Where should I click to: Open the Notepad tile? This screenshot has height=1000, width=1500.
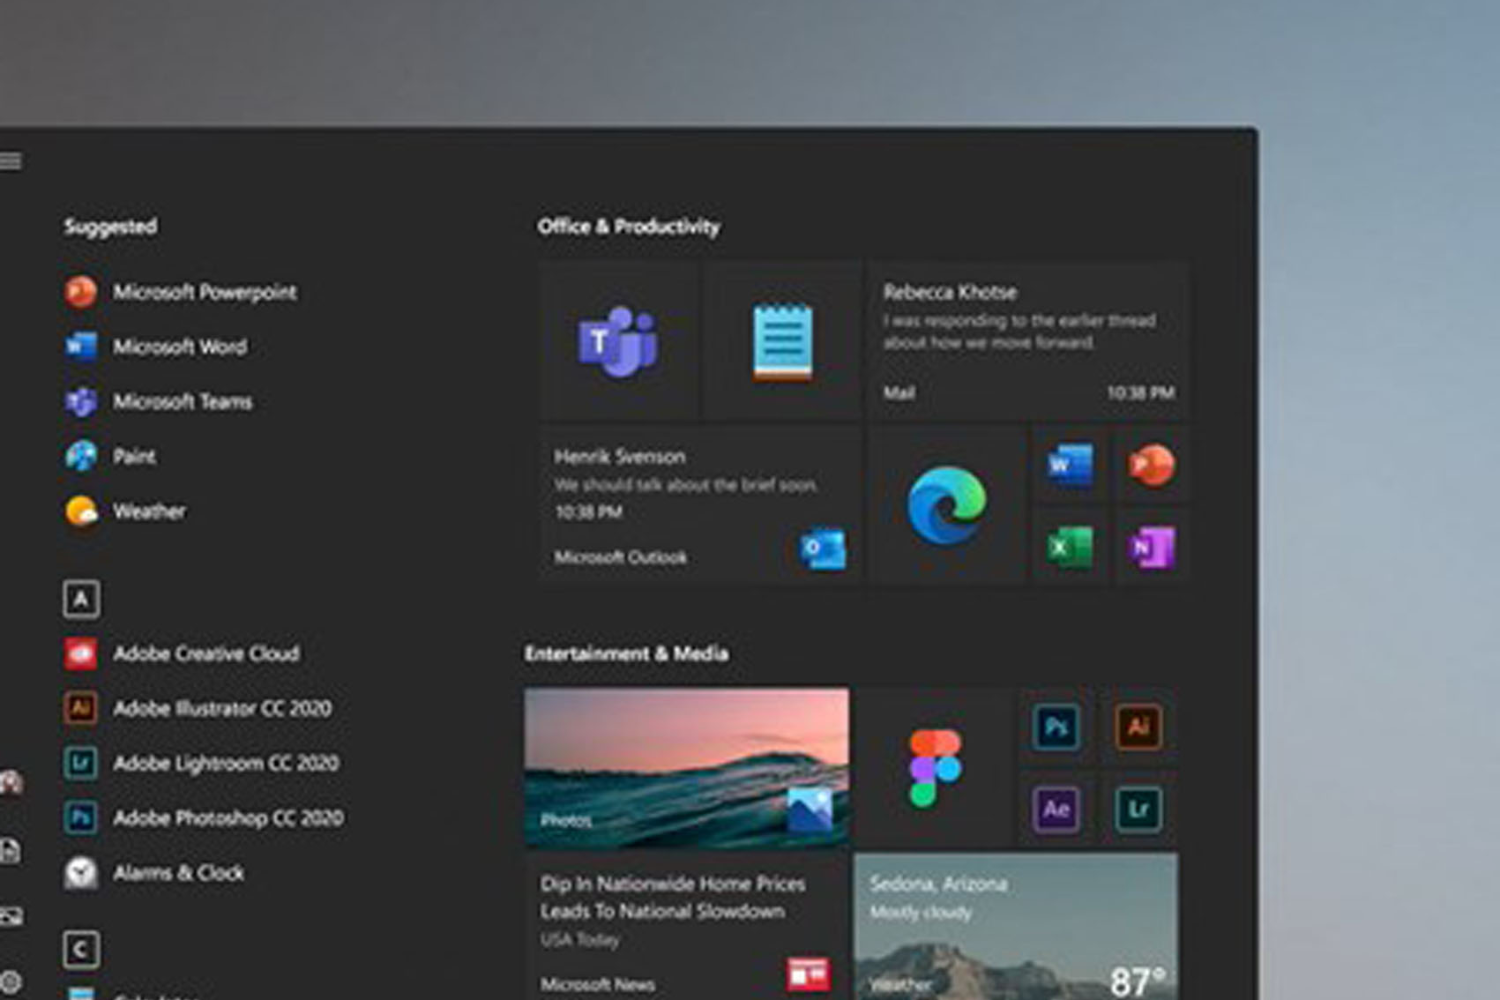(782, 342)
